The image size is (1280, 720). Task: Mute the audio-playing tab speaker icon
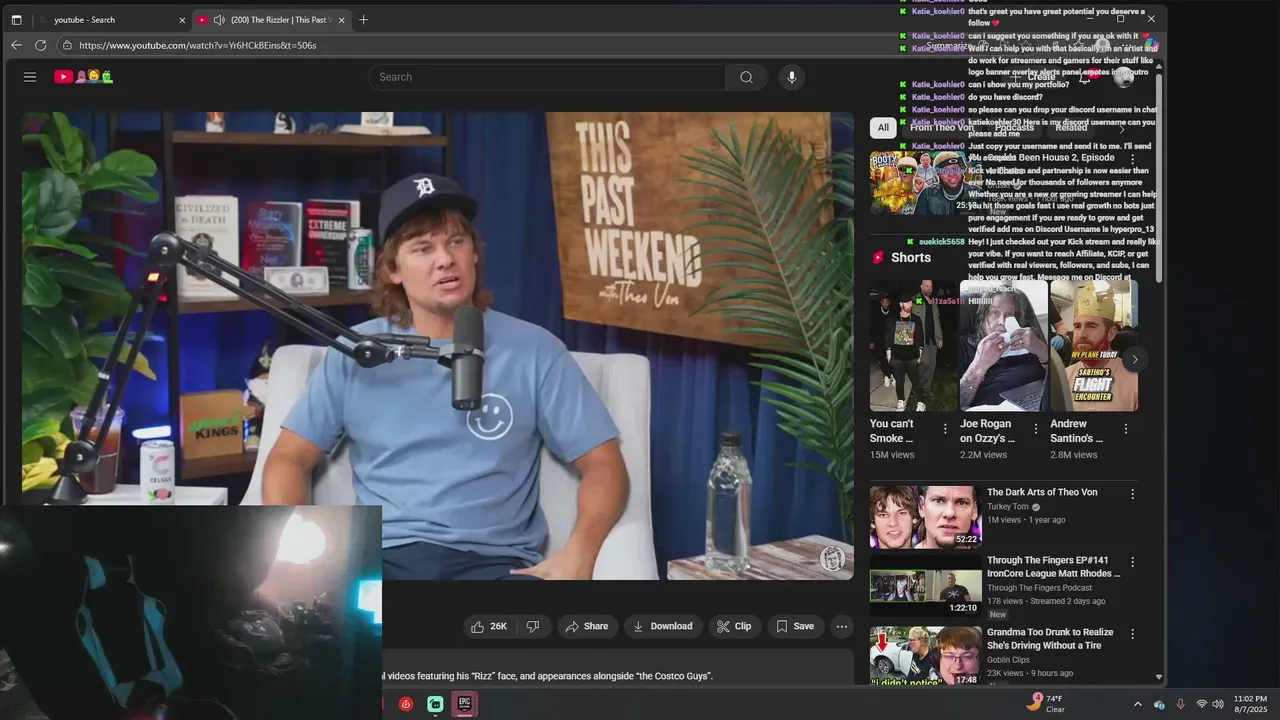tap(219, 20)
